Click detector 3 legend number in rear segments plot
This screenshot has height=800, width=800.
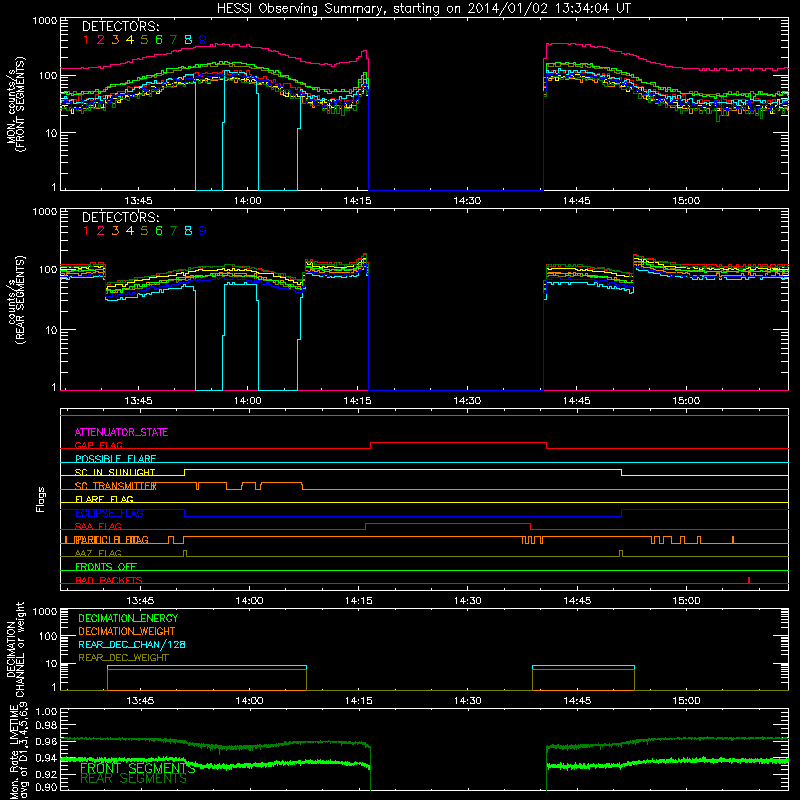click(115, 231)
